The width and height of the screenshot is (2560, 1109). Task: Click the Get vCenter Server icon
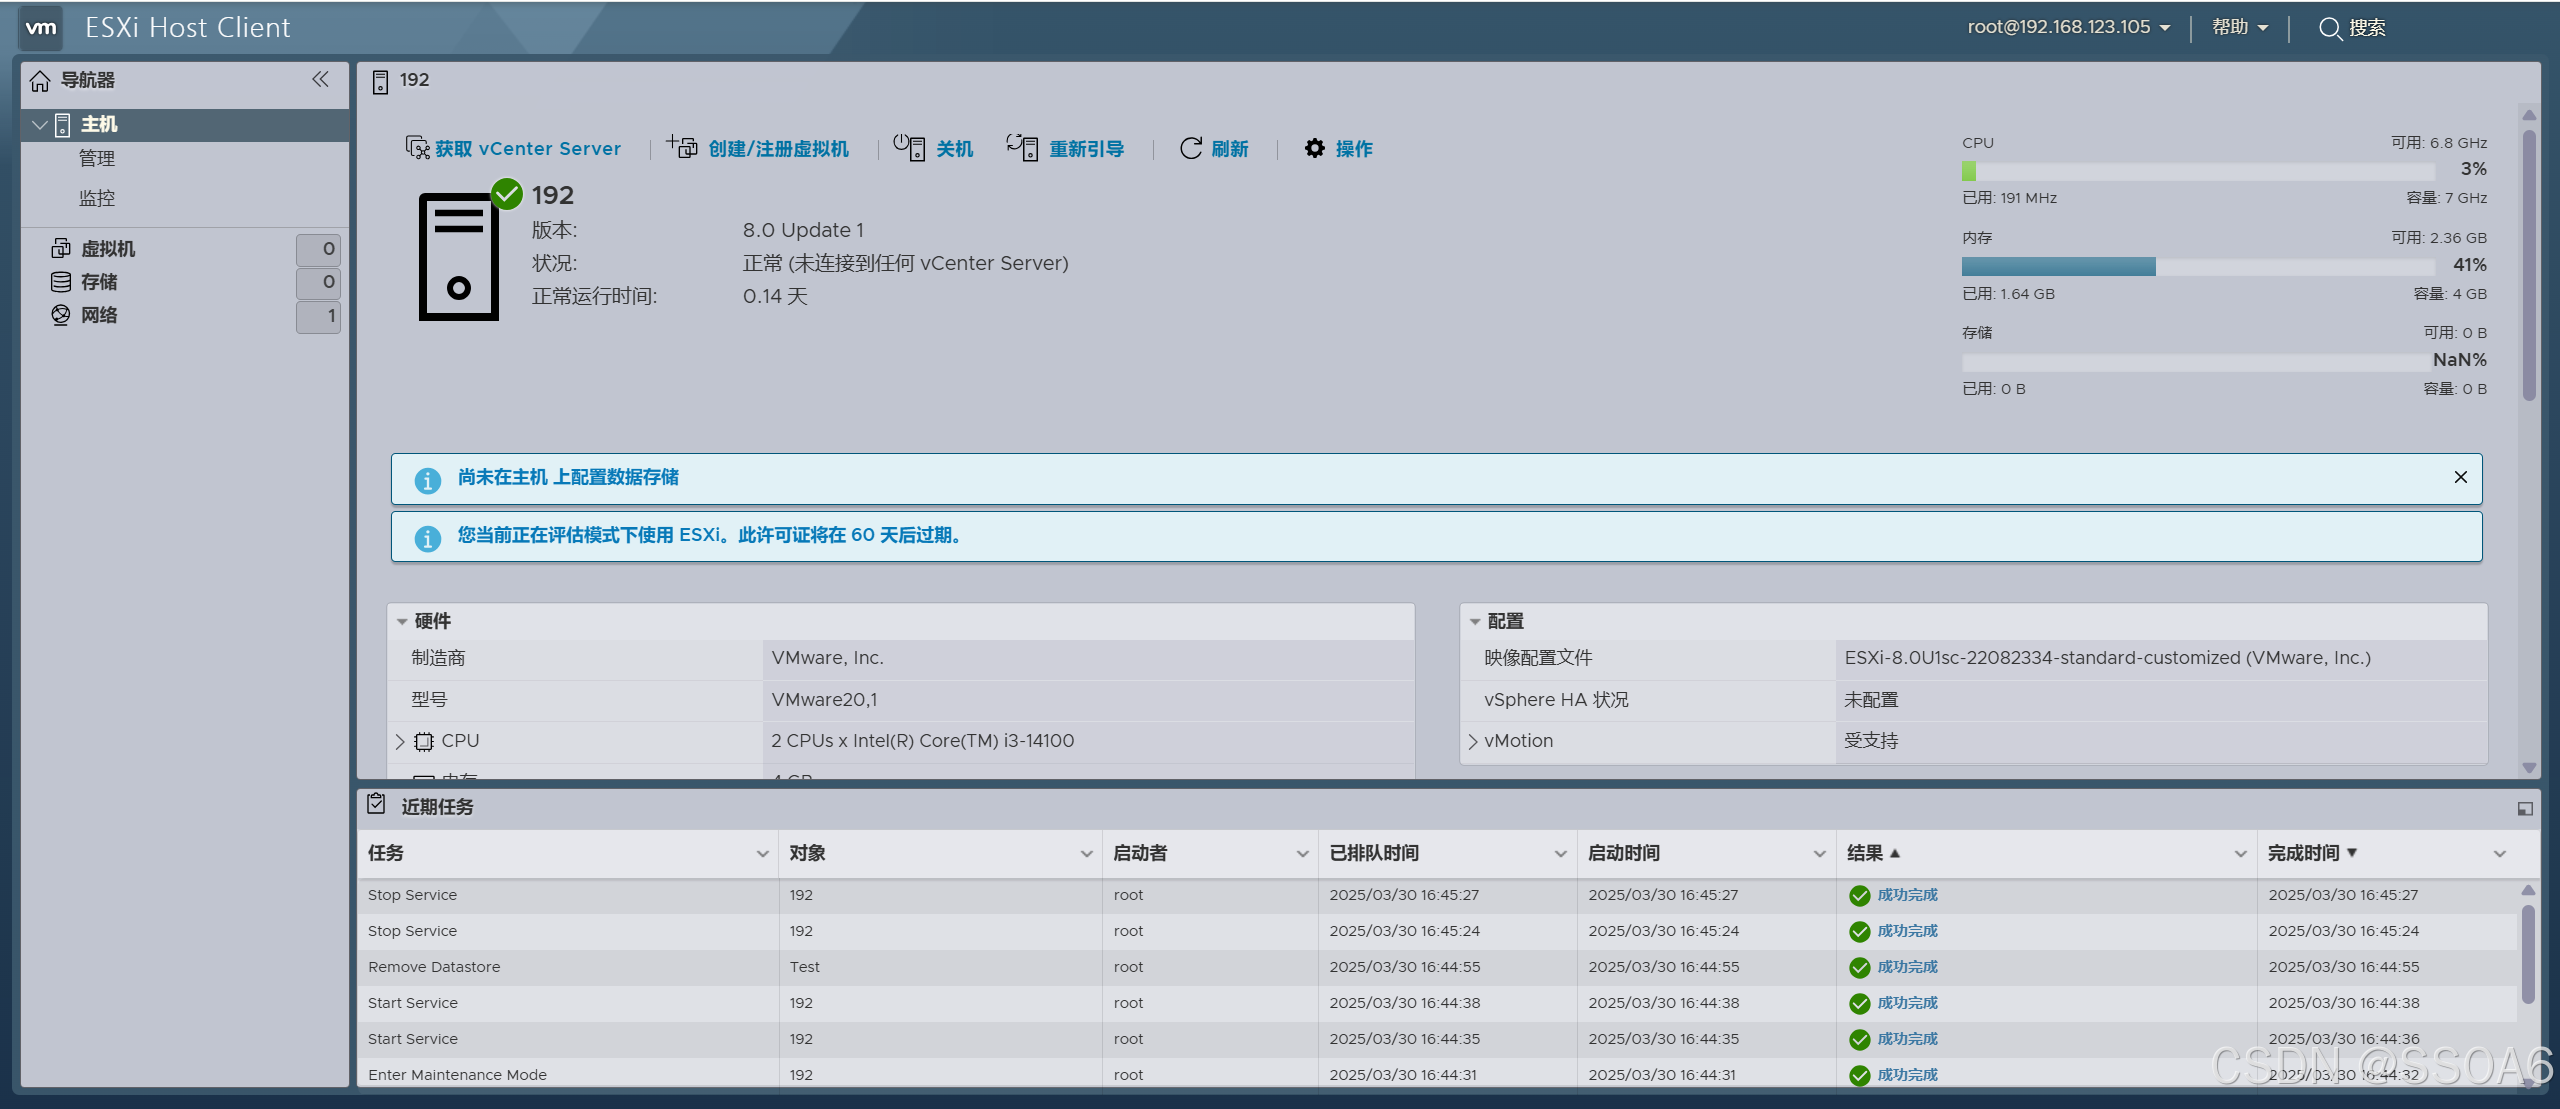pyautogui.click(x=417, y=148)
